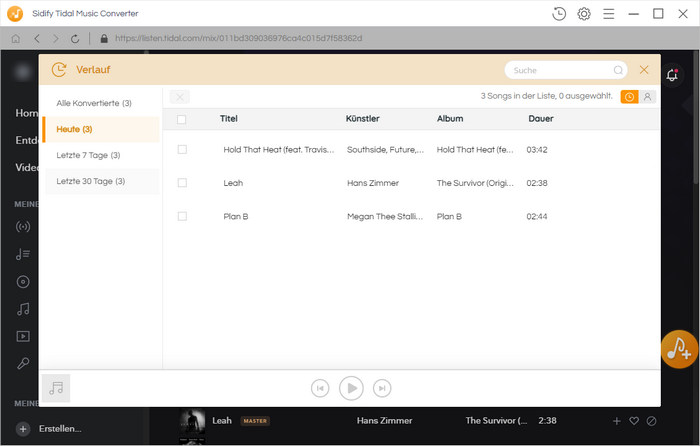
Task: Reload the Tidal page
Action: (75, 39)
